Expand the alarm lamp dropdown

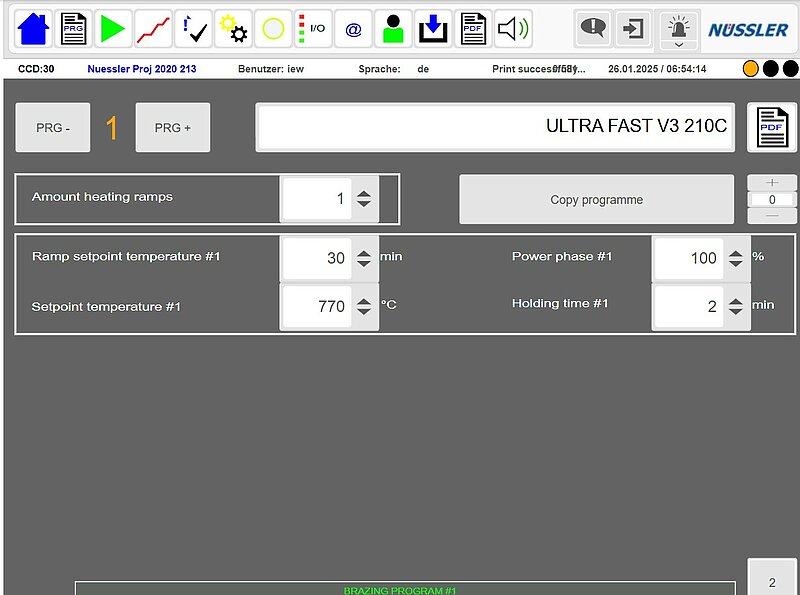[679, 44]
